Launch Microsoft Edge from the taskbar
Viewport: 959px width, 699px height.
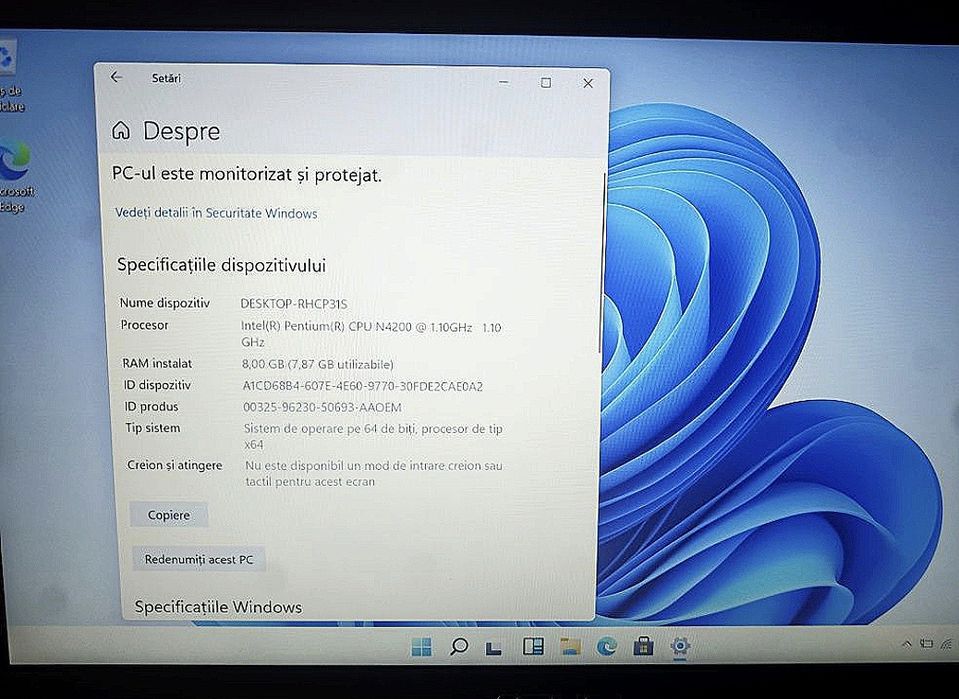tap(607, 646)
